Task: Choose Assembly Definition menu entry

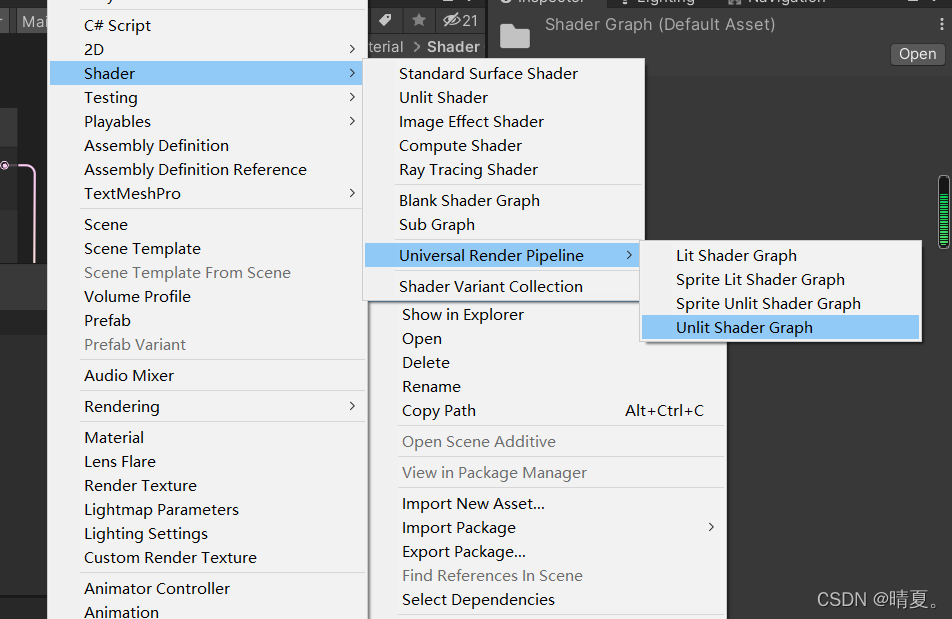Action: [206, 146]
